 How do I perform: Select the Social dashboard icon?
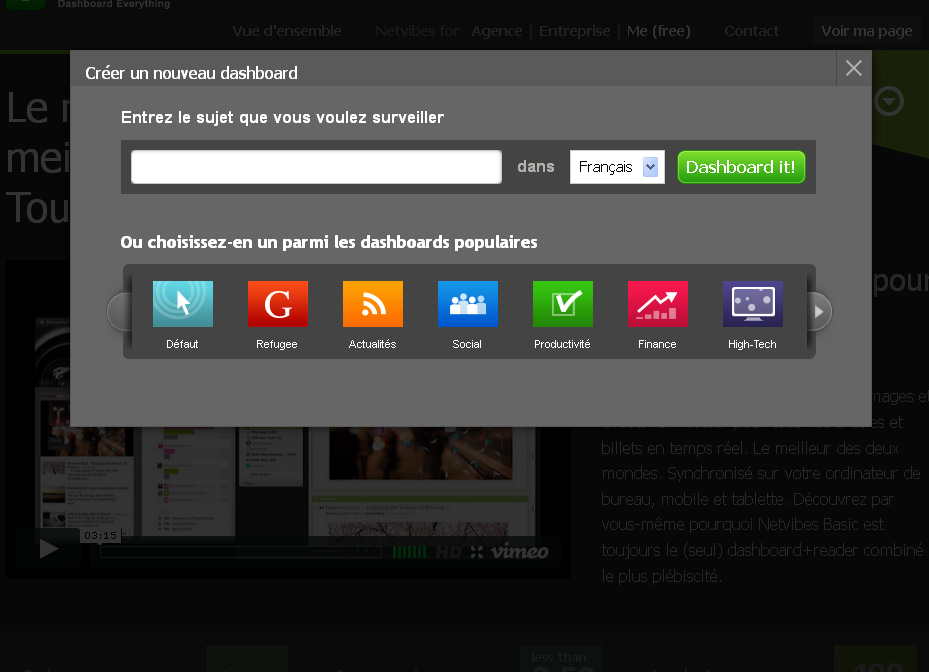pos(467,304)
